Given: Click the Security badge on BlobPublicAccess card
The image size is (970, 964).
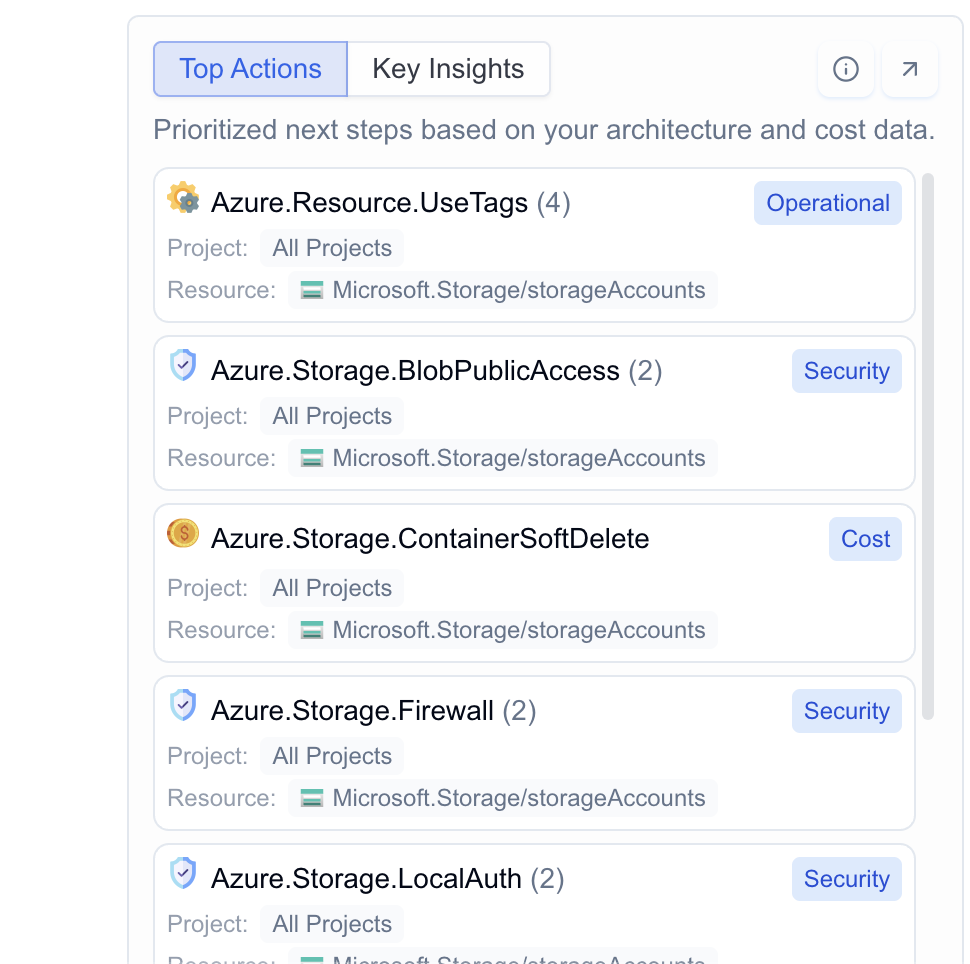Looking at the screenshot, I should coord(847,371).
